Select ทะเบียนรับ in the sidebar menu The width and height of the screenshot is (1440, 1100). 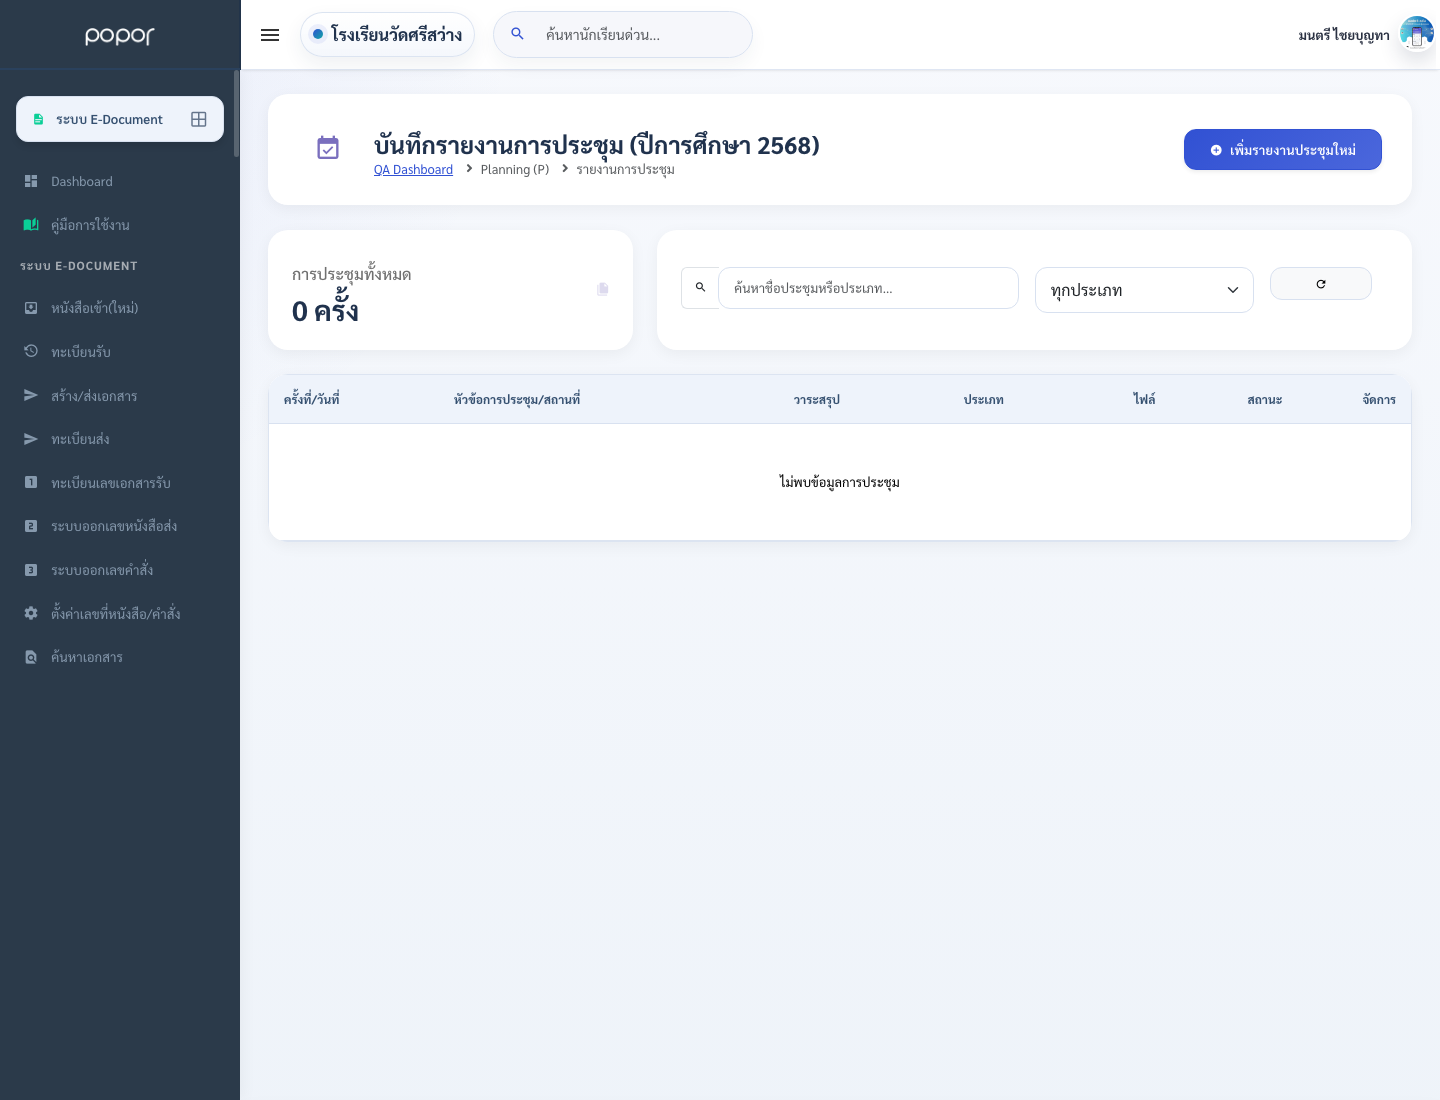coord(81,352)
